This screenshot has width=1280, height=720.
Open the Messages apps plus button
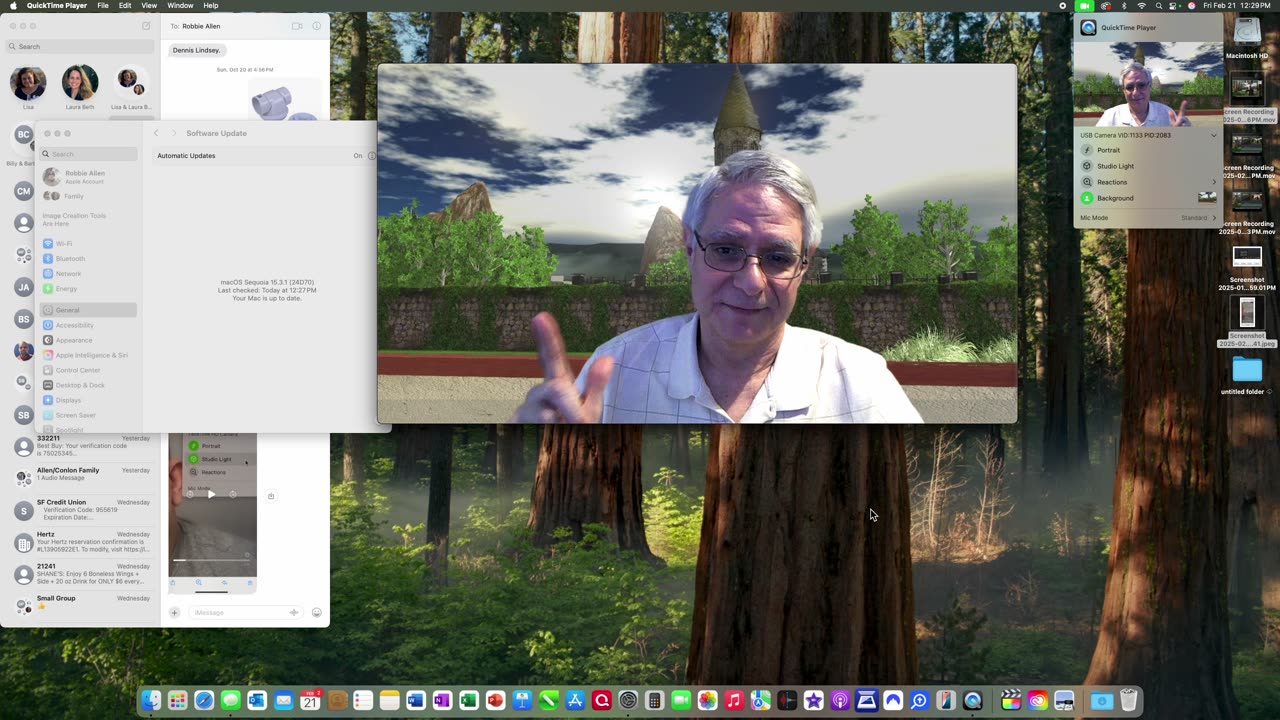(174, 612)
